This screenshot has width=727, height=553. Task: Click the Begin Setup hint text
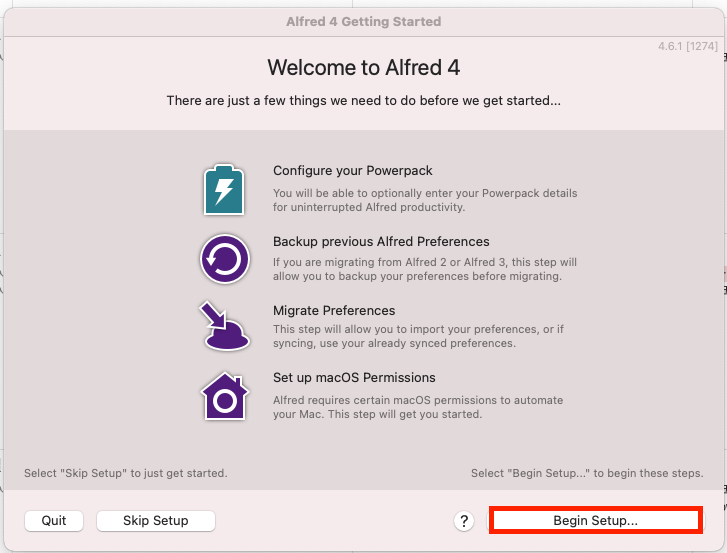[587, 473]
